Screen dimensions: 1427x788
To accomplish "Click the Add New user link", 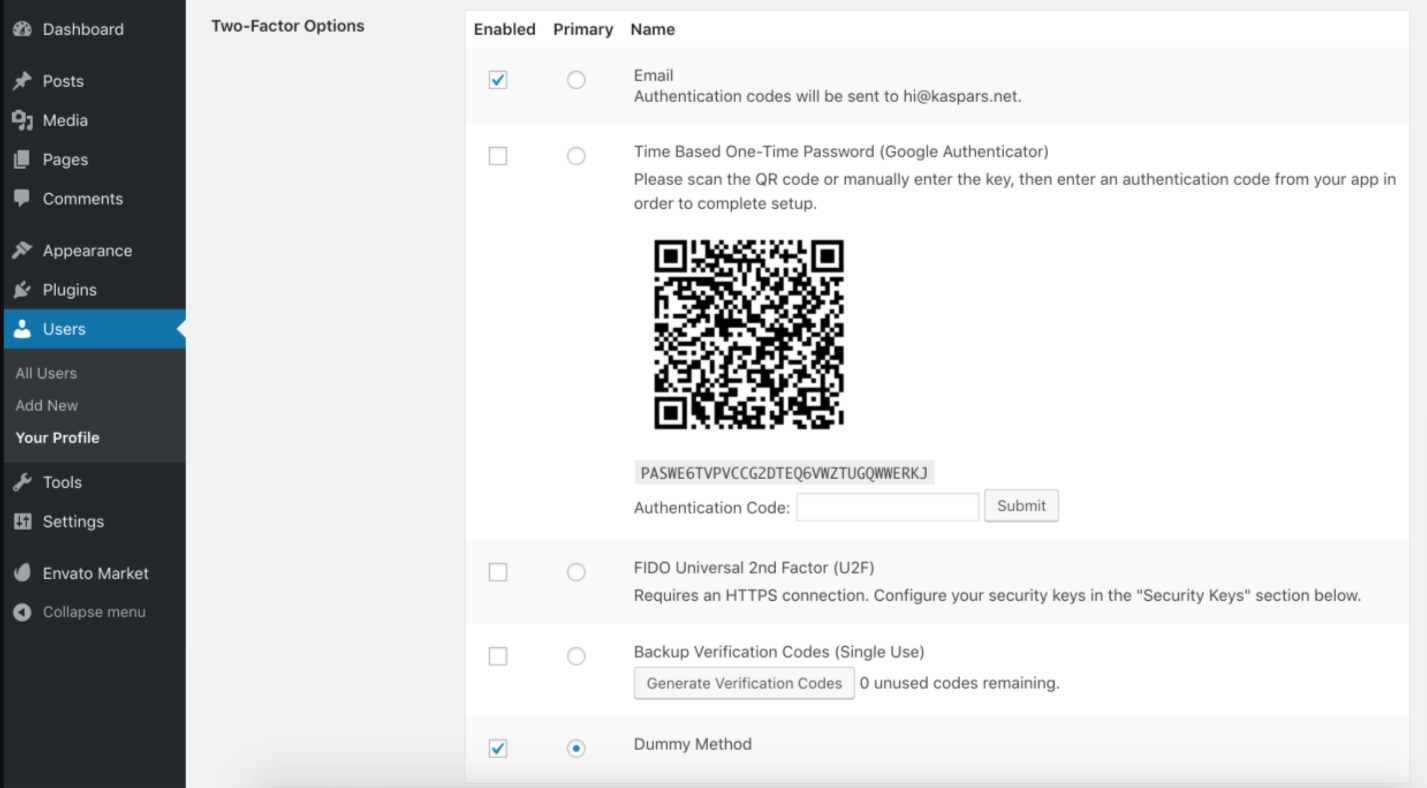I will click(x=46, y=405).
